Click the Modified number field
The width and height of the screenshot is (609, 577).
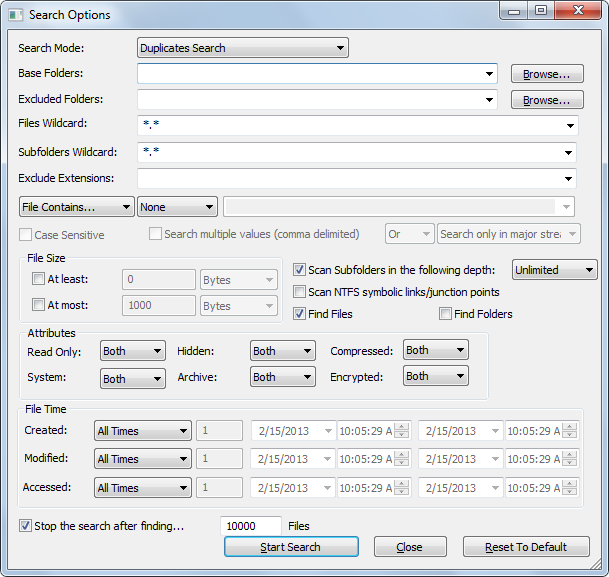219,459
